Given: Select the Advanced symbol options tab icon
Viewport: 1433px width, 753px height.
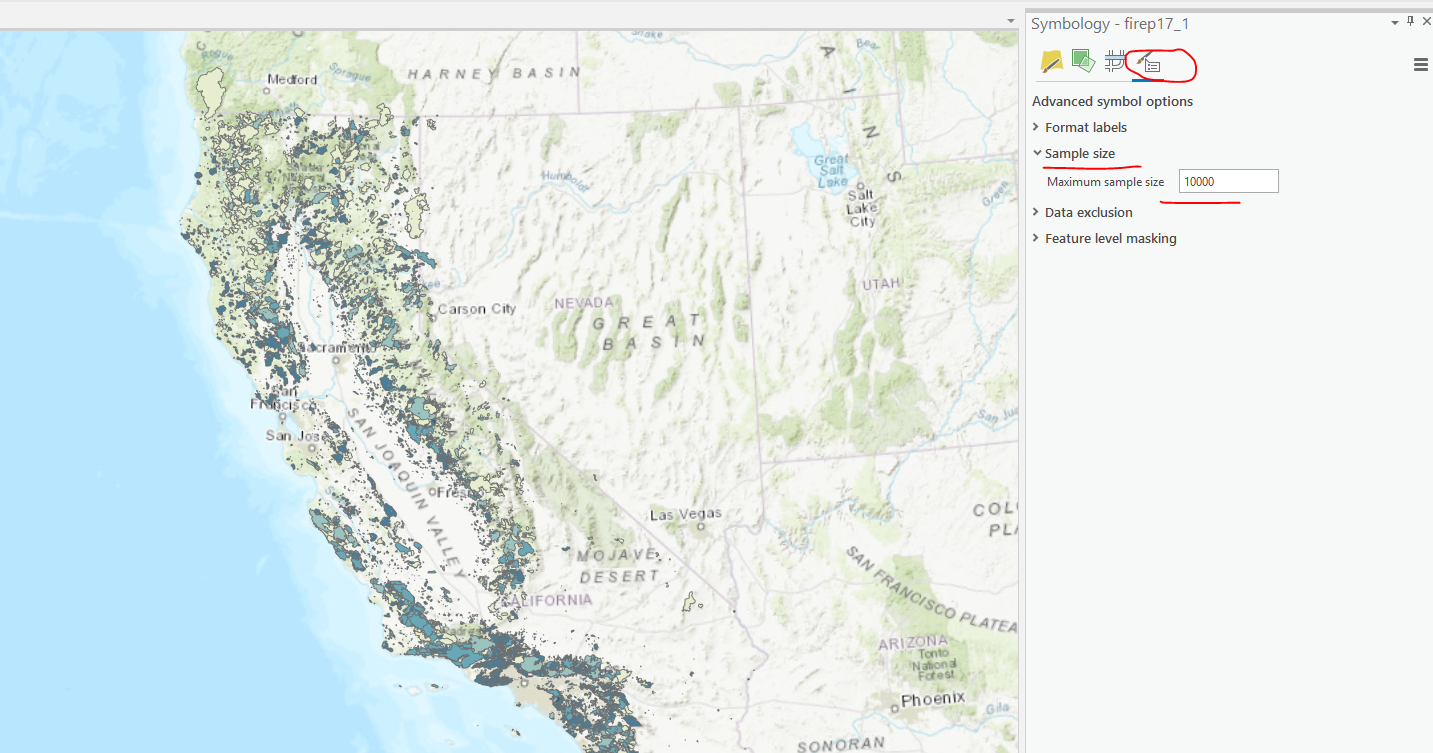Looking at the screenshot, I should [x=1148, y=63].
